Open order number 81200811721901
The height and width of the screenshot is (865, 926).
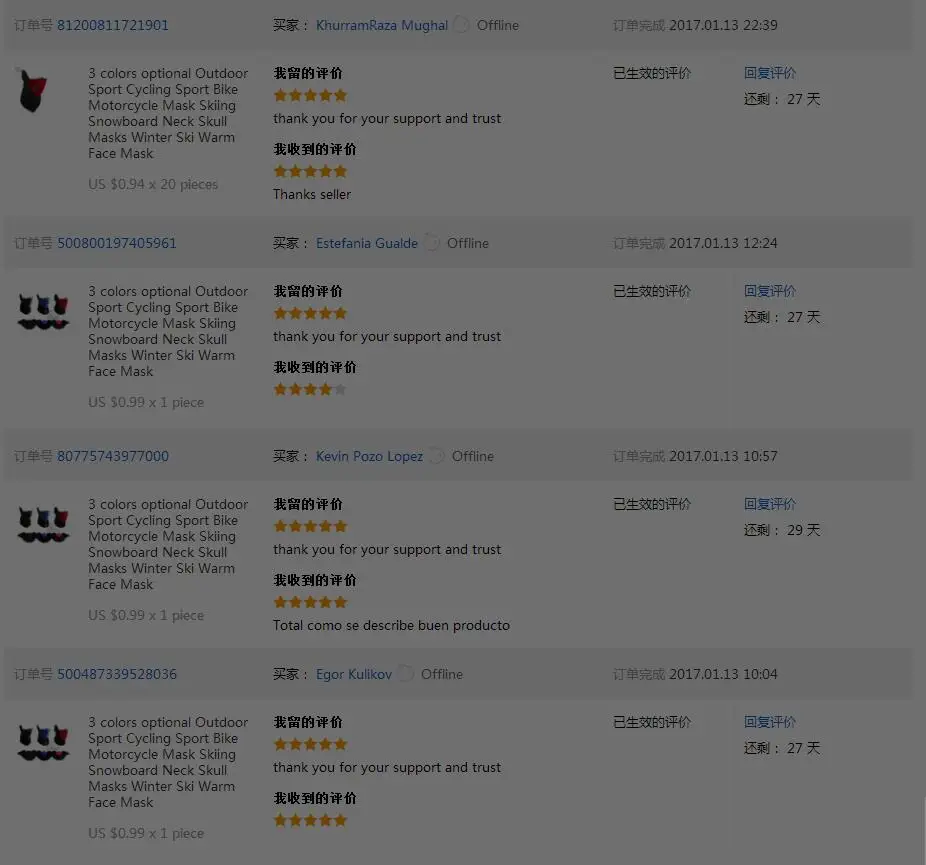(x=113, y=25)
